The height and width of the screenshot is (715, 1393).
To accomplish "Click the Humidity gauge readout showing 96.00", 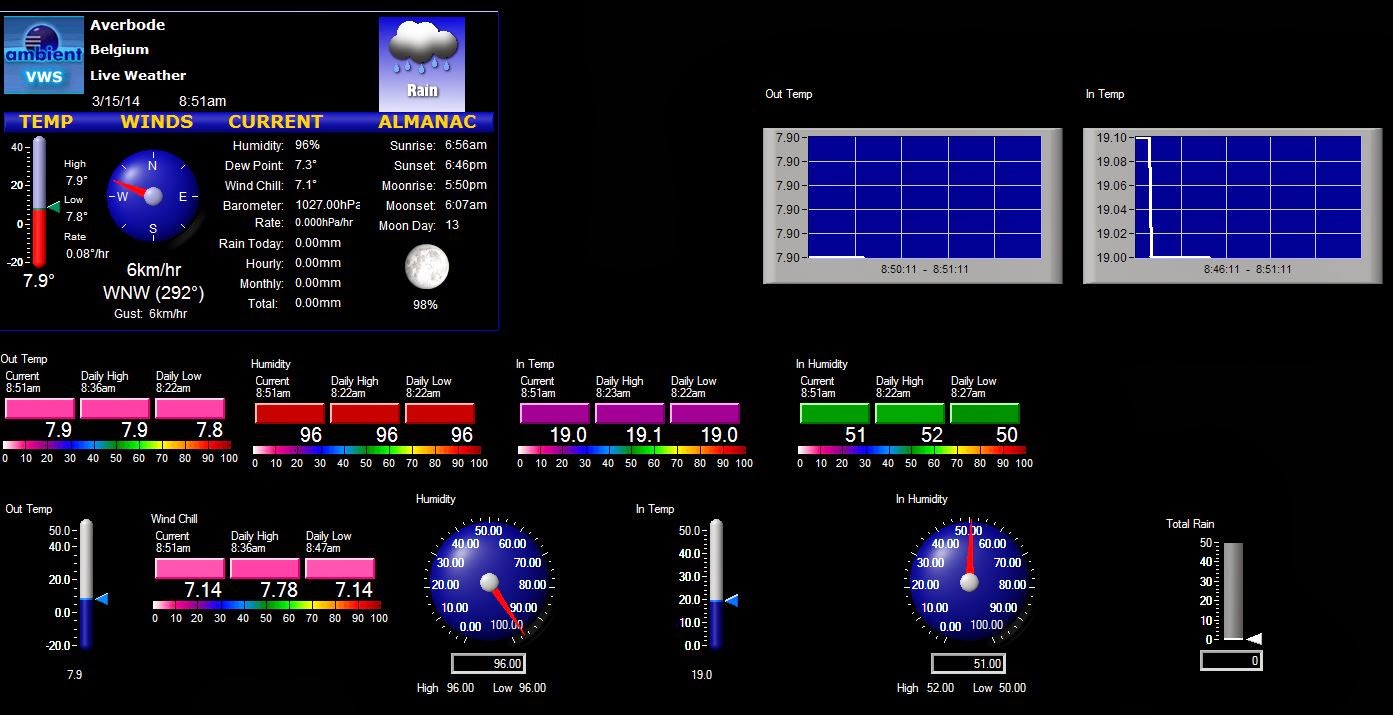I will (489, 663).
